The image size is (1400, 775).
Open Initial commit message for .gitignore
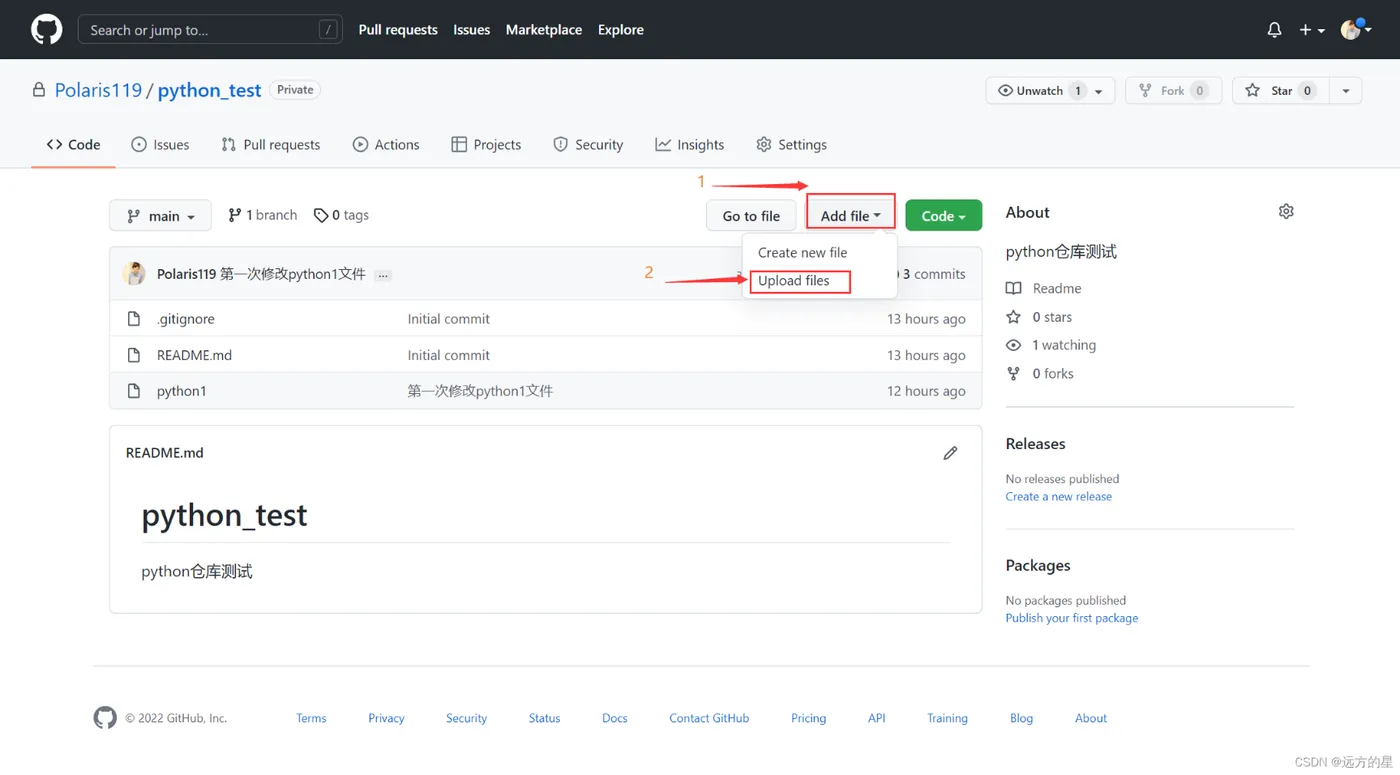click(x=449, y=319)
